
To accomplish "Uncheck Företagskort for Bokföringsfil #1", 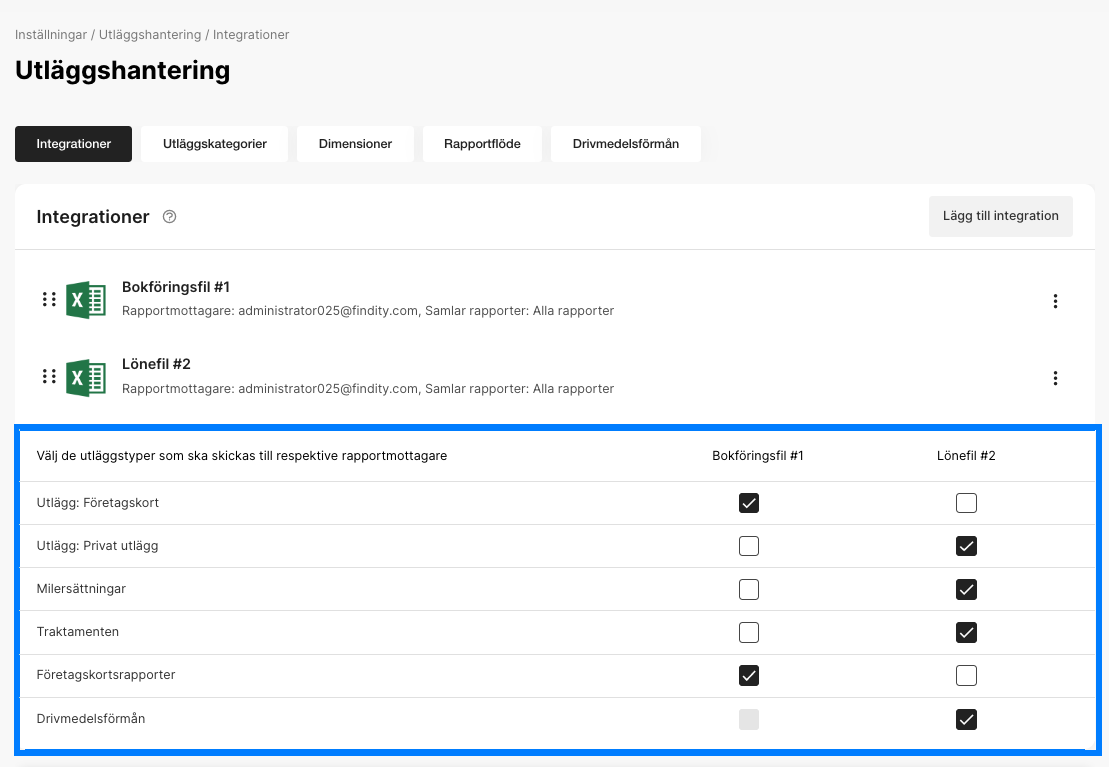I will tap(749, 503).
